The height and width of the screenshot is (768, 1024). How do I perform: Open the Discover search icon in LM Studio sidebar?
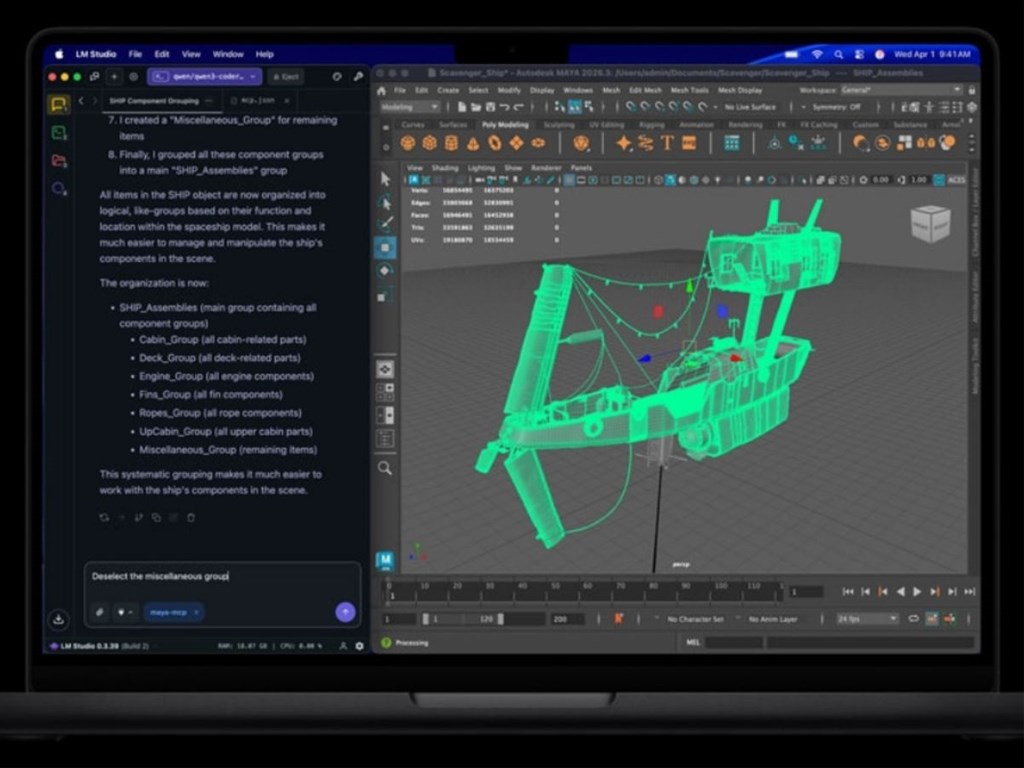tap(59, 189)
